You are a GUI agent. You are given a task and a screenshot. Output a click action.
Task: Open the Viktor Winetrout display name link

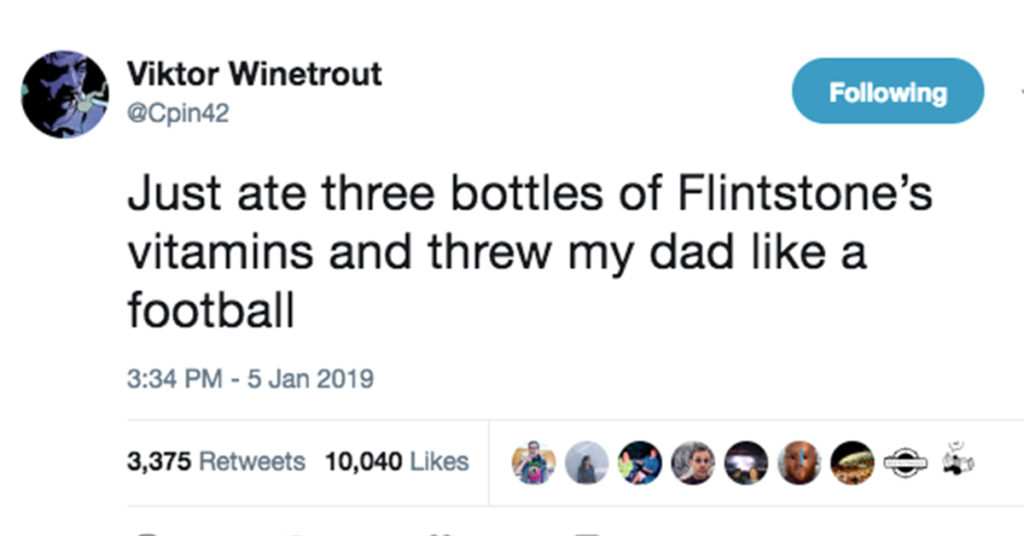(x=254, y=73)
